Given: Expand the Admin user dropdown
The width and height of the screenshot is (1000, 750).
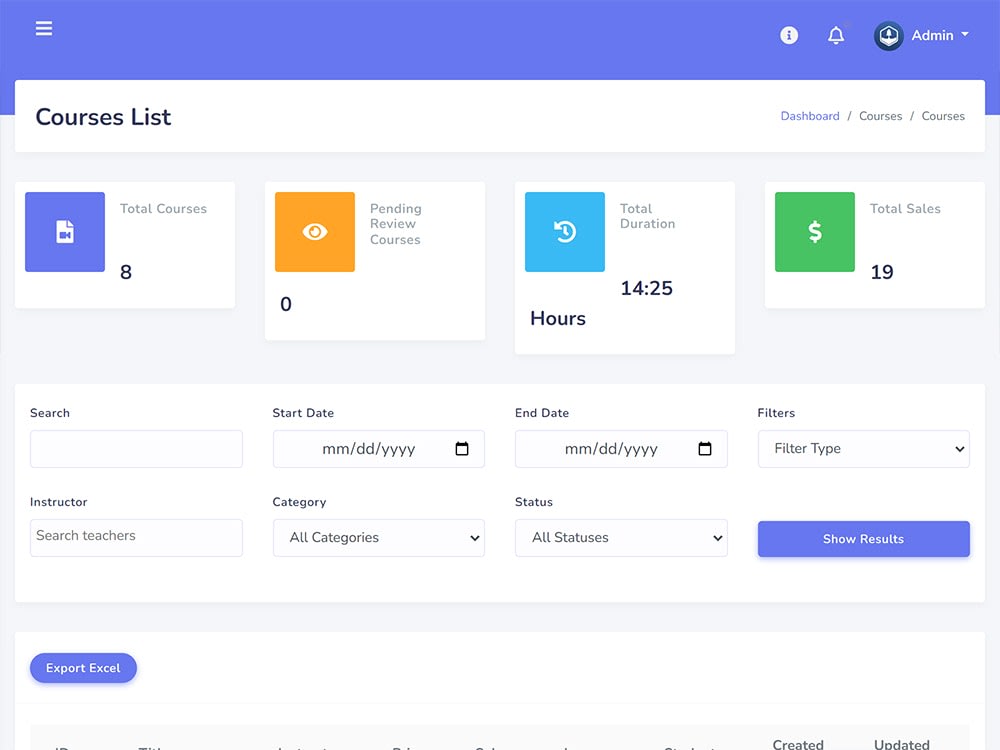Looking at the screenshot, I should [940, 35].
